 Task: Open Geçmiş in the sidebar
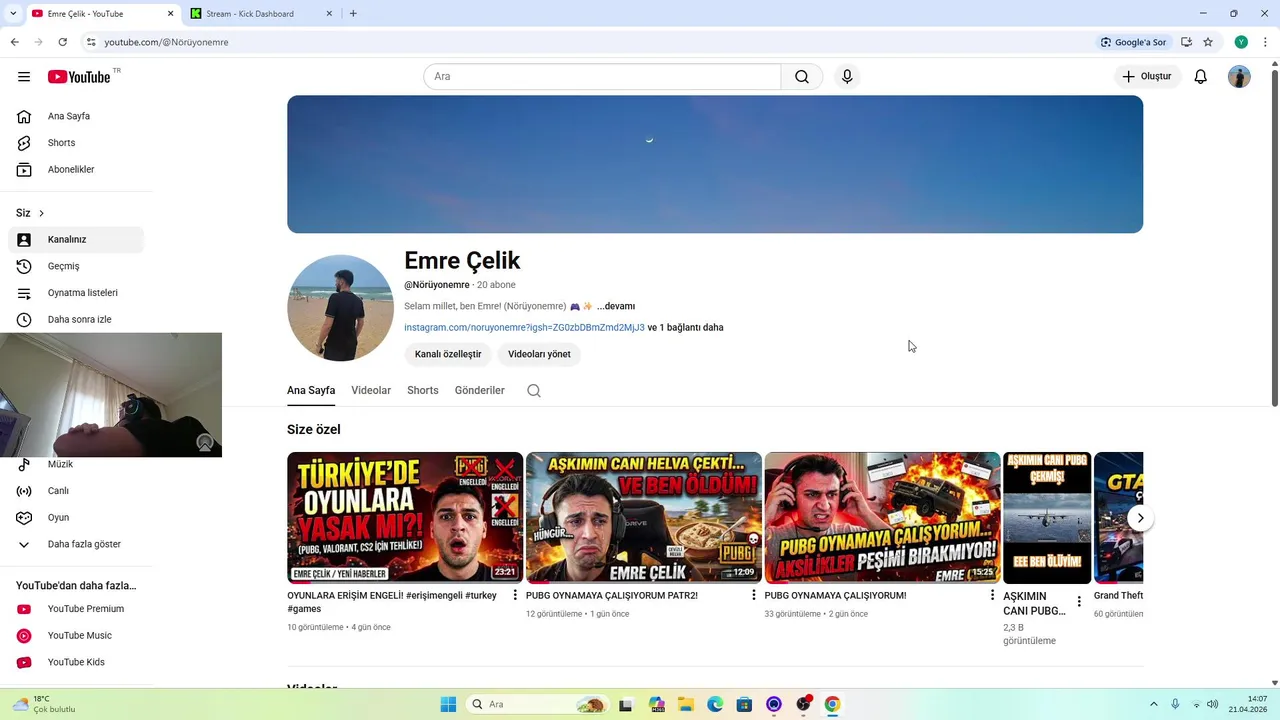(76, 266)
